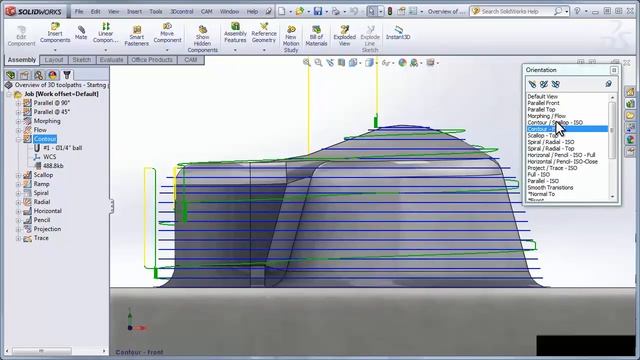This screenshot has width=640, height=360.
Task: Expand the Spiral operation
Action: point(18,193)
